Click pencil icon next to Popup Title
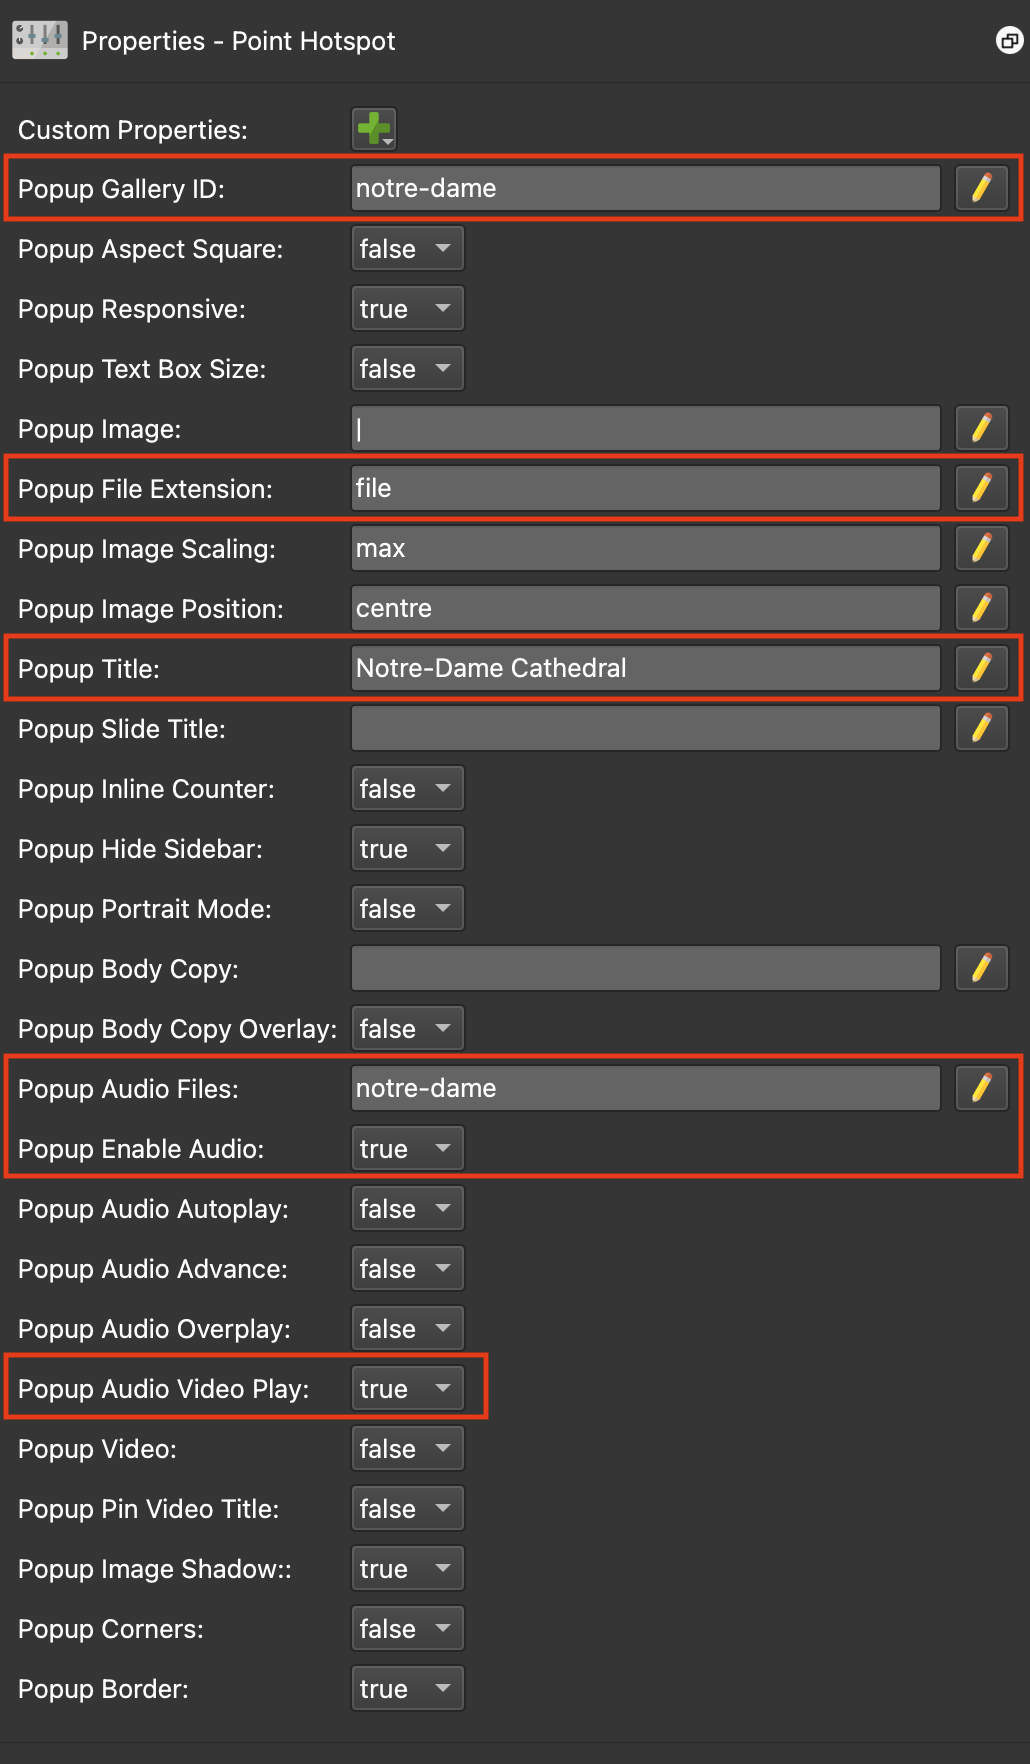Screen dimensions: 1030x1764 click(981, 668)
